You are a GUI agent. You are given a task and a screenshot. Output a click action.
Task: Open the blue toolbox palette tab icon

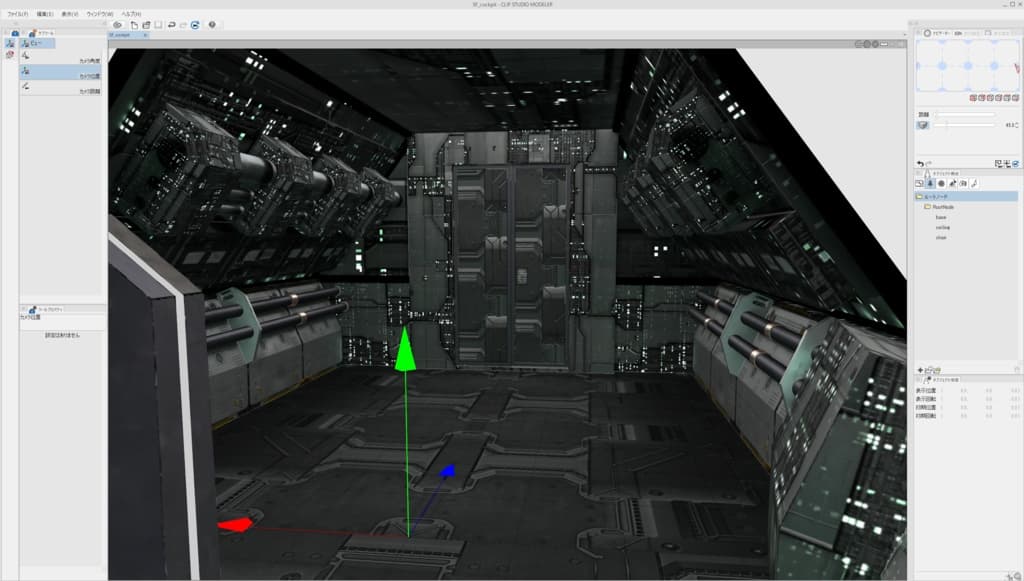click(14, 33)
